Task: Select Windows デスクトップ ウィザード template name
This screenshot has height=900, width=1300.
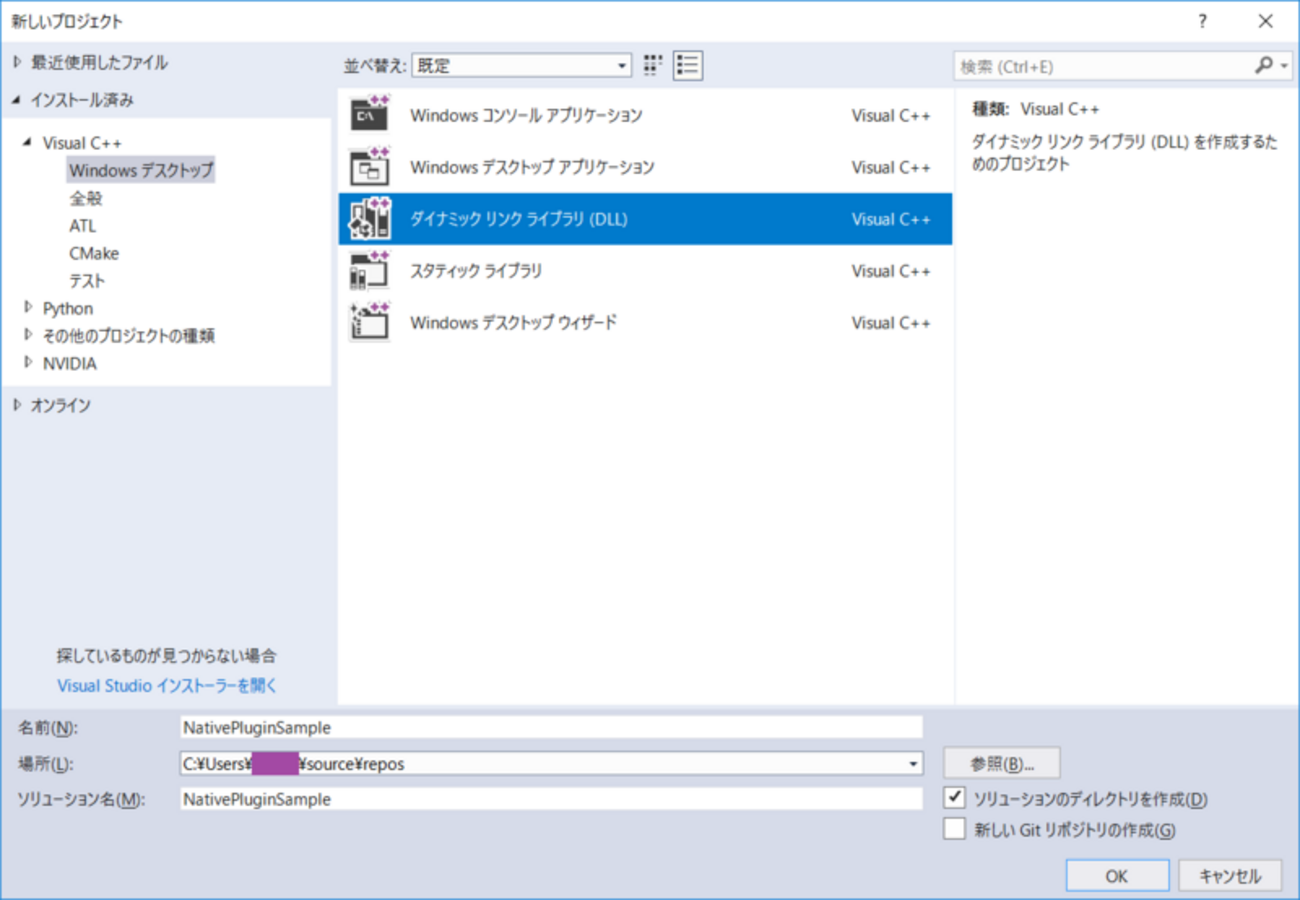Action: coord(513,323)
